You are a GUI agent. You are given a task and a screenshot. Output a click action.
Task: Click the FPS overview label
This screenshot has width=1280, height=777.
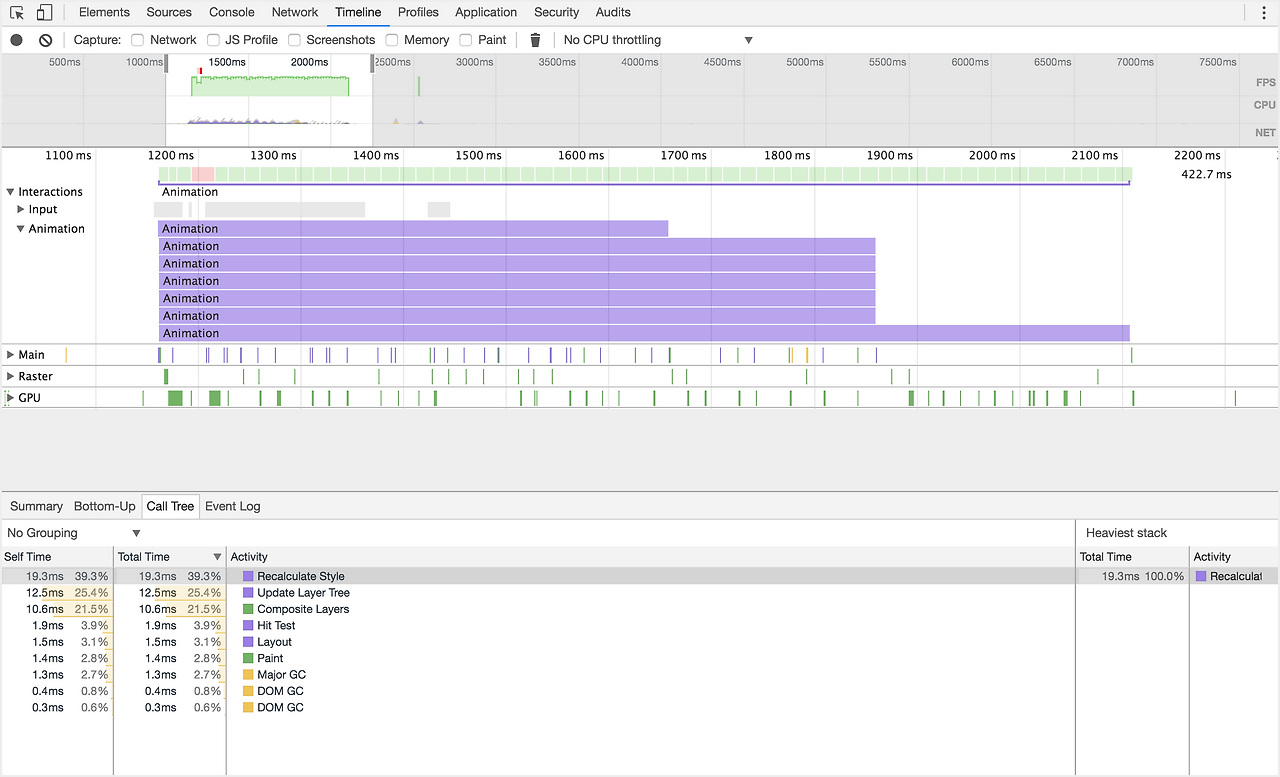(x=1265, y=82)
